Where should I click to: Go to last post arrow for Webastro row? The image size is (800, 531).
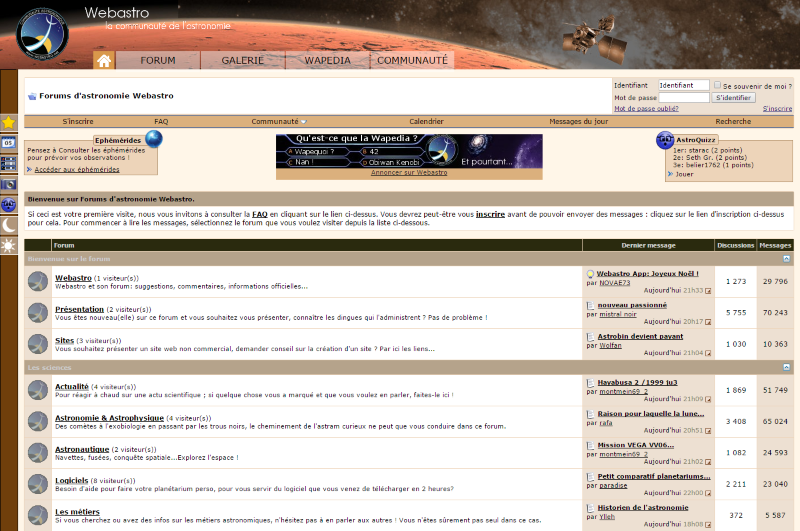click(708, 291)
